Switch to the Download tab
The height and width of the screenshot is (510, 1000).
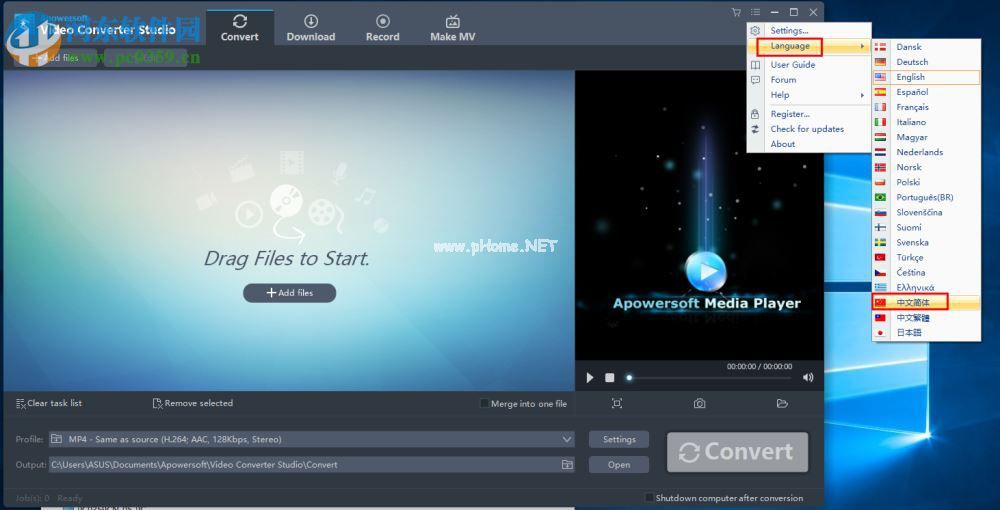click(311, 28)
